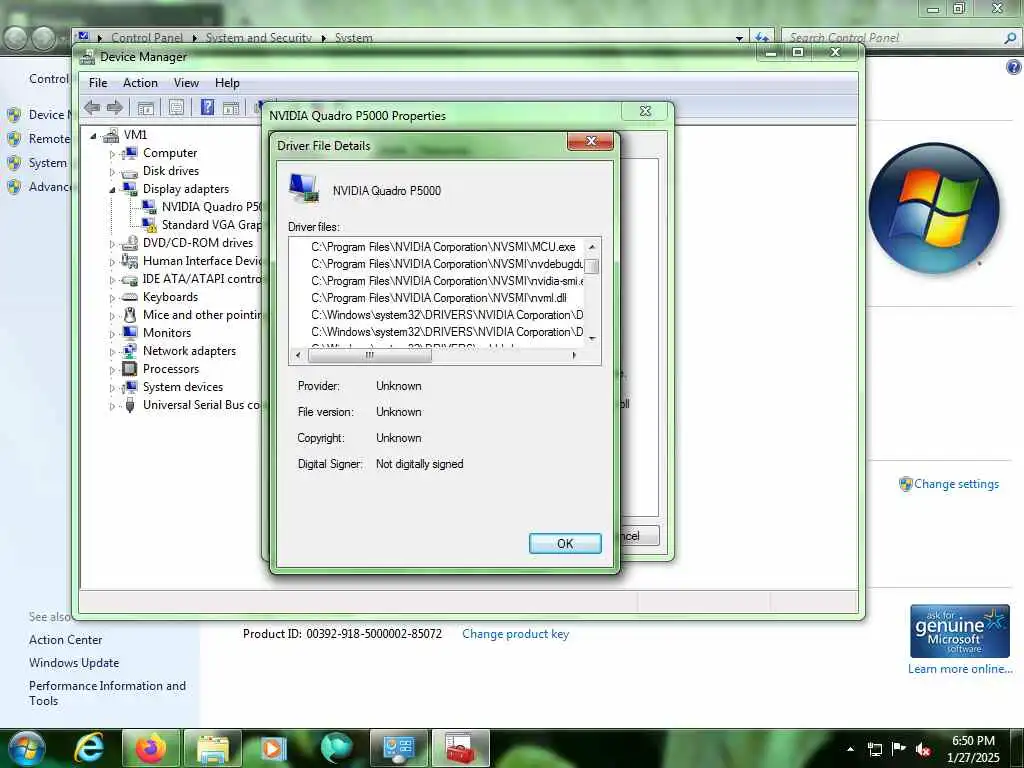
Task: Click the muted volume tray icon
Action: tap(923, 749)
